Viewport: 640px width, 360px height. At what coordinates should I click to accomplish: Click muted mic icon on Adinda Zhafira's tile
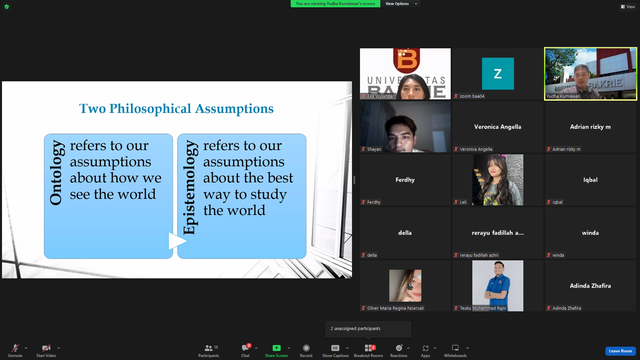(x=549, y=308)
